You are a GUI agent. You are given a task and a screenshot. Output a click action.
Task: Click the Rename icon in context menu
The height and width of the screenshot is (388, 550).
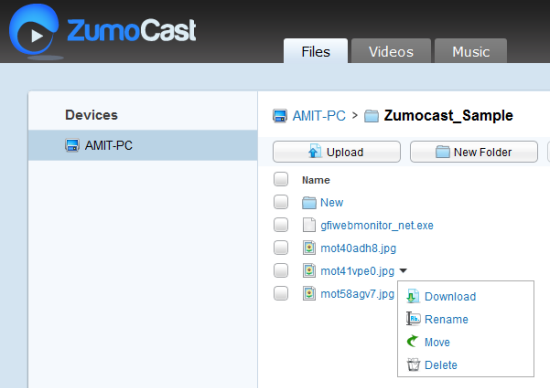tap(413, 319)
